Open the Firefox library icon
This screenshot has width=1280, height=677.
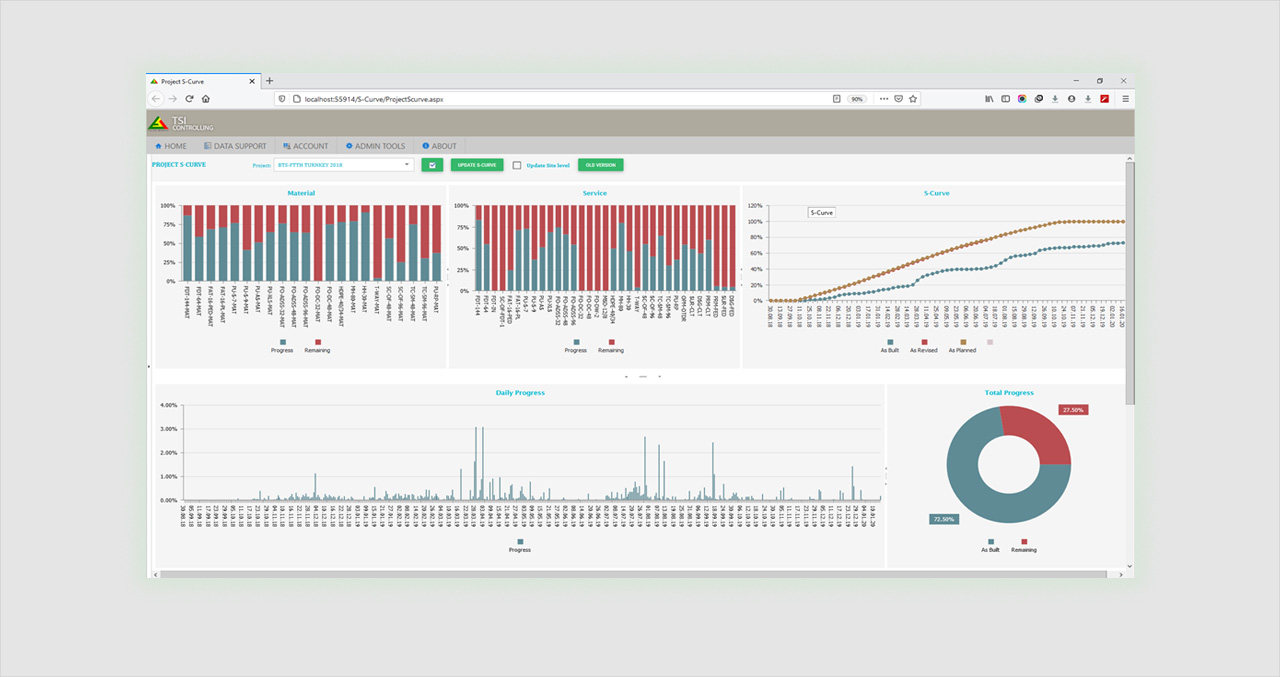tap(989, 99)
